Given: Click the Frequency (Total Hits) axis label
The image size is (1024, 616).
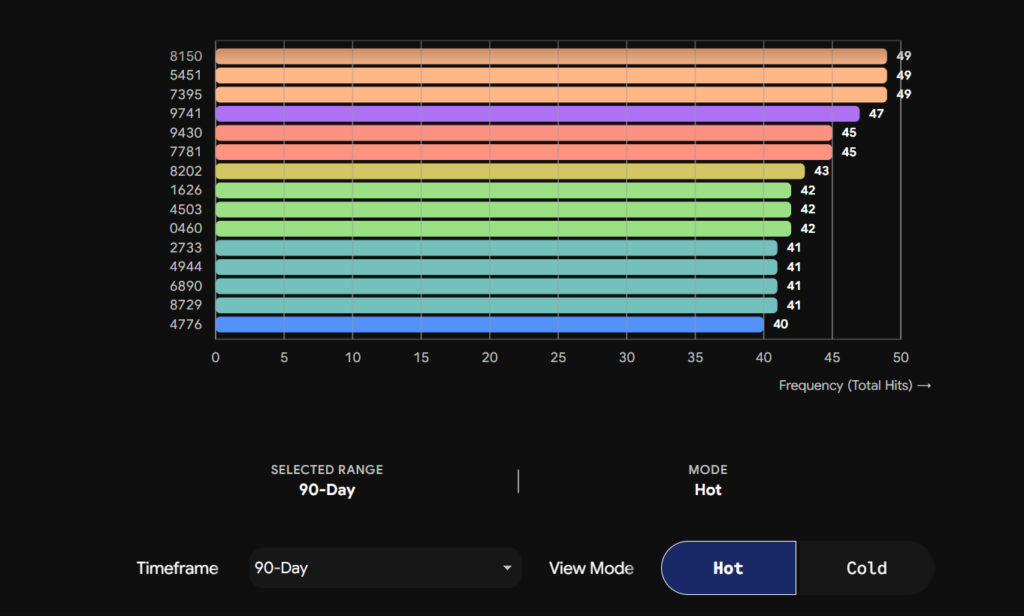Looking at the screenshot, I should click(854, 385).
